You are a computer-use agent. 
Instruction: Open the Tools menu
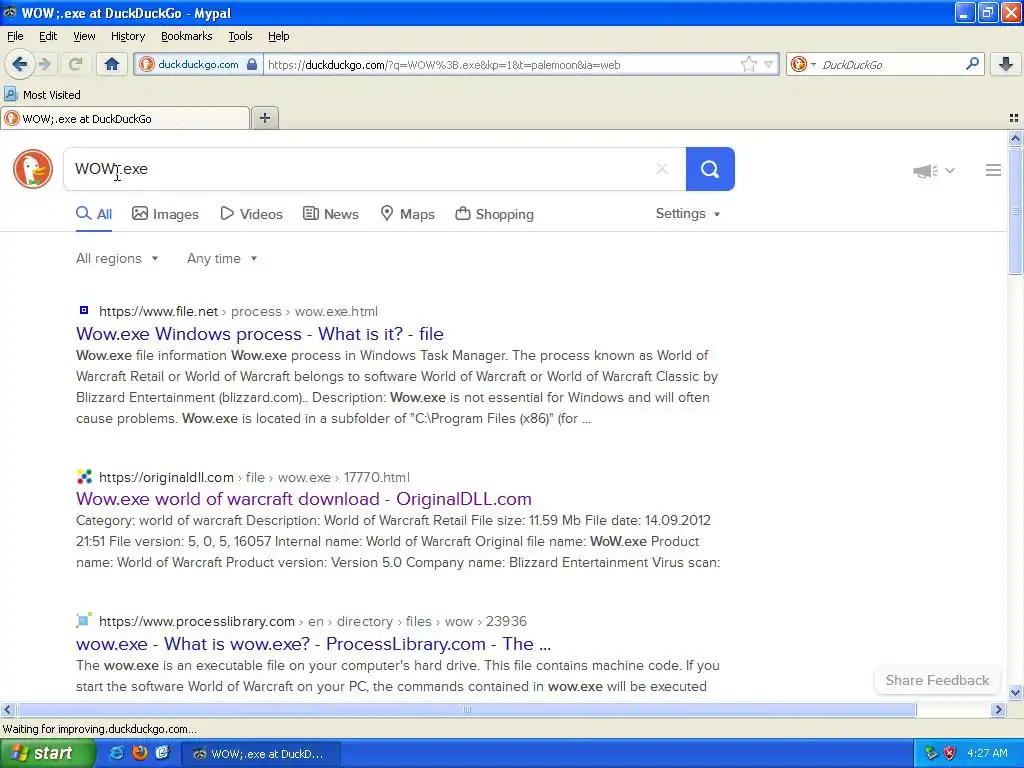240,36
